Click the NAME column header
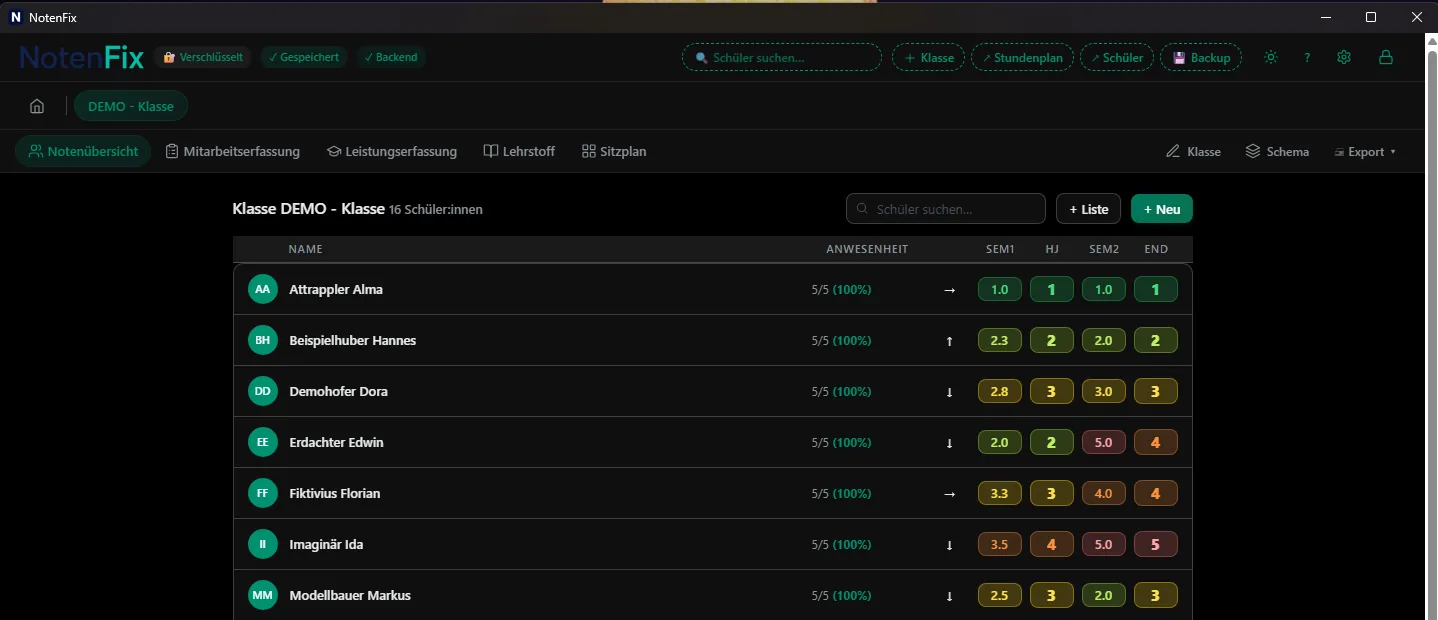This screenshot has width=1438, height=620. point(306,249)
